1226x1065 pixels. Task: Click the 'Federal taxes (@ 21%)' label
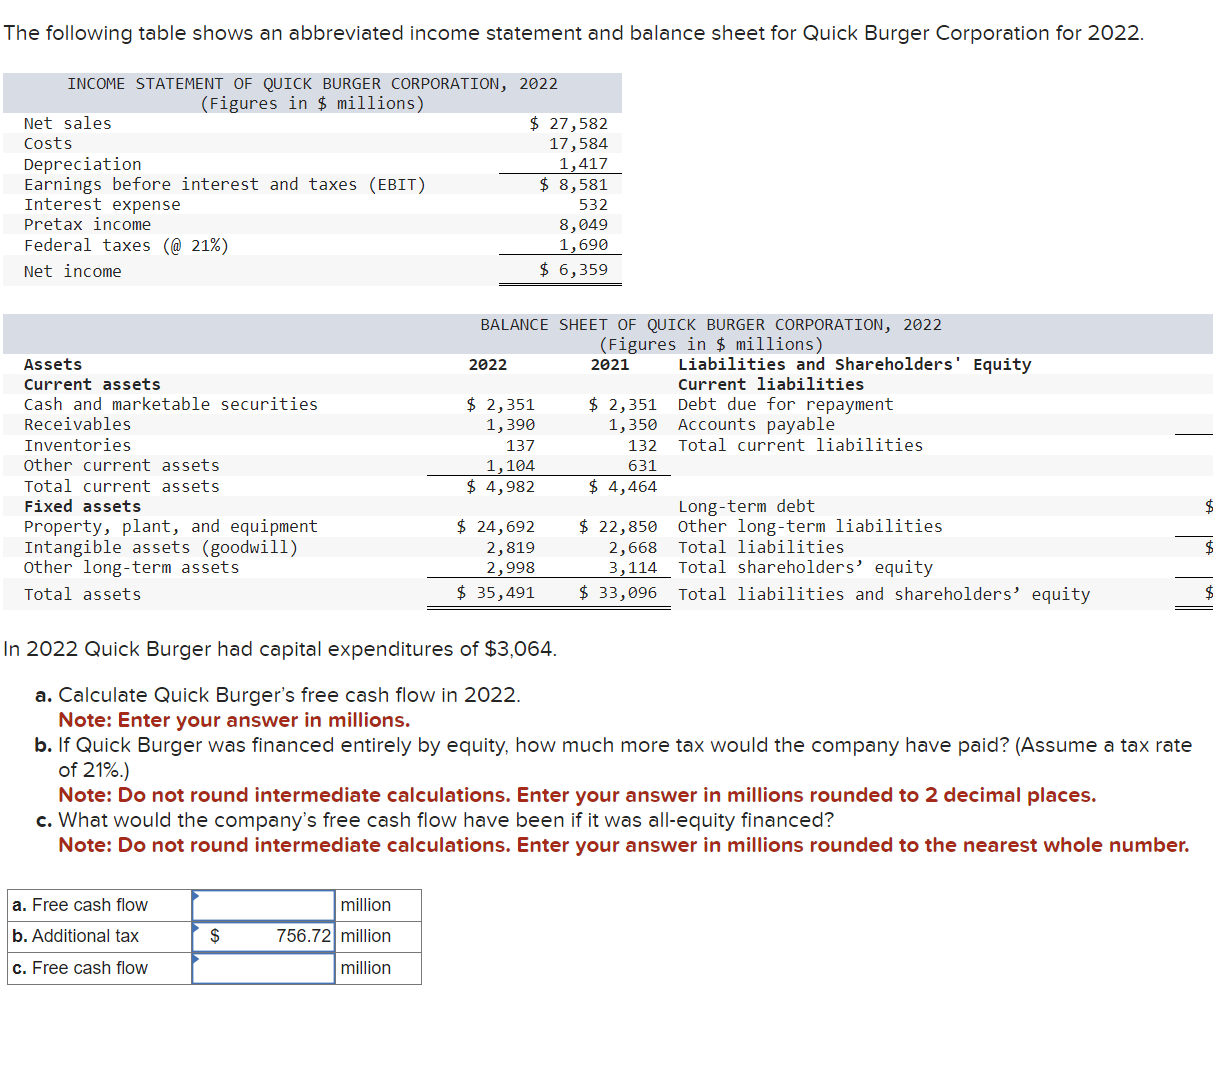(x=126, y=245)
